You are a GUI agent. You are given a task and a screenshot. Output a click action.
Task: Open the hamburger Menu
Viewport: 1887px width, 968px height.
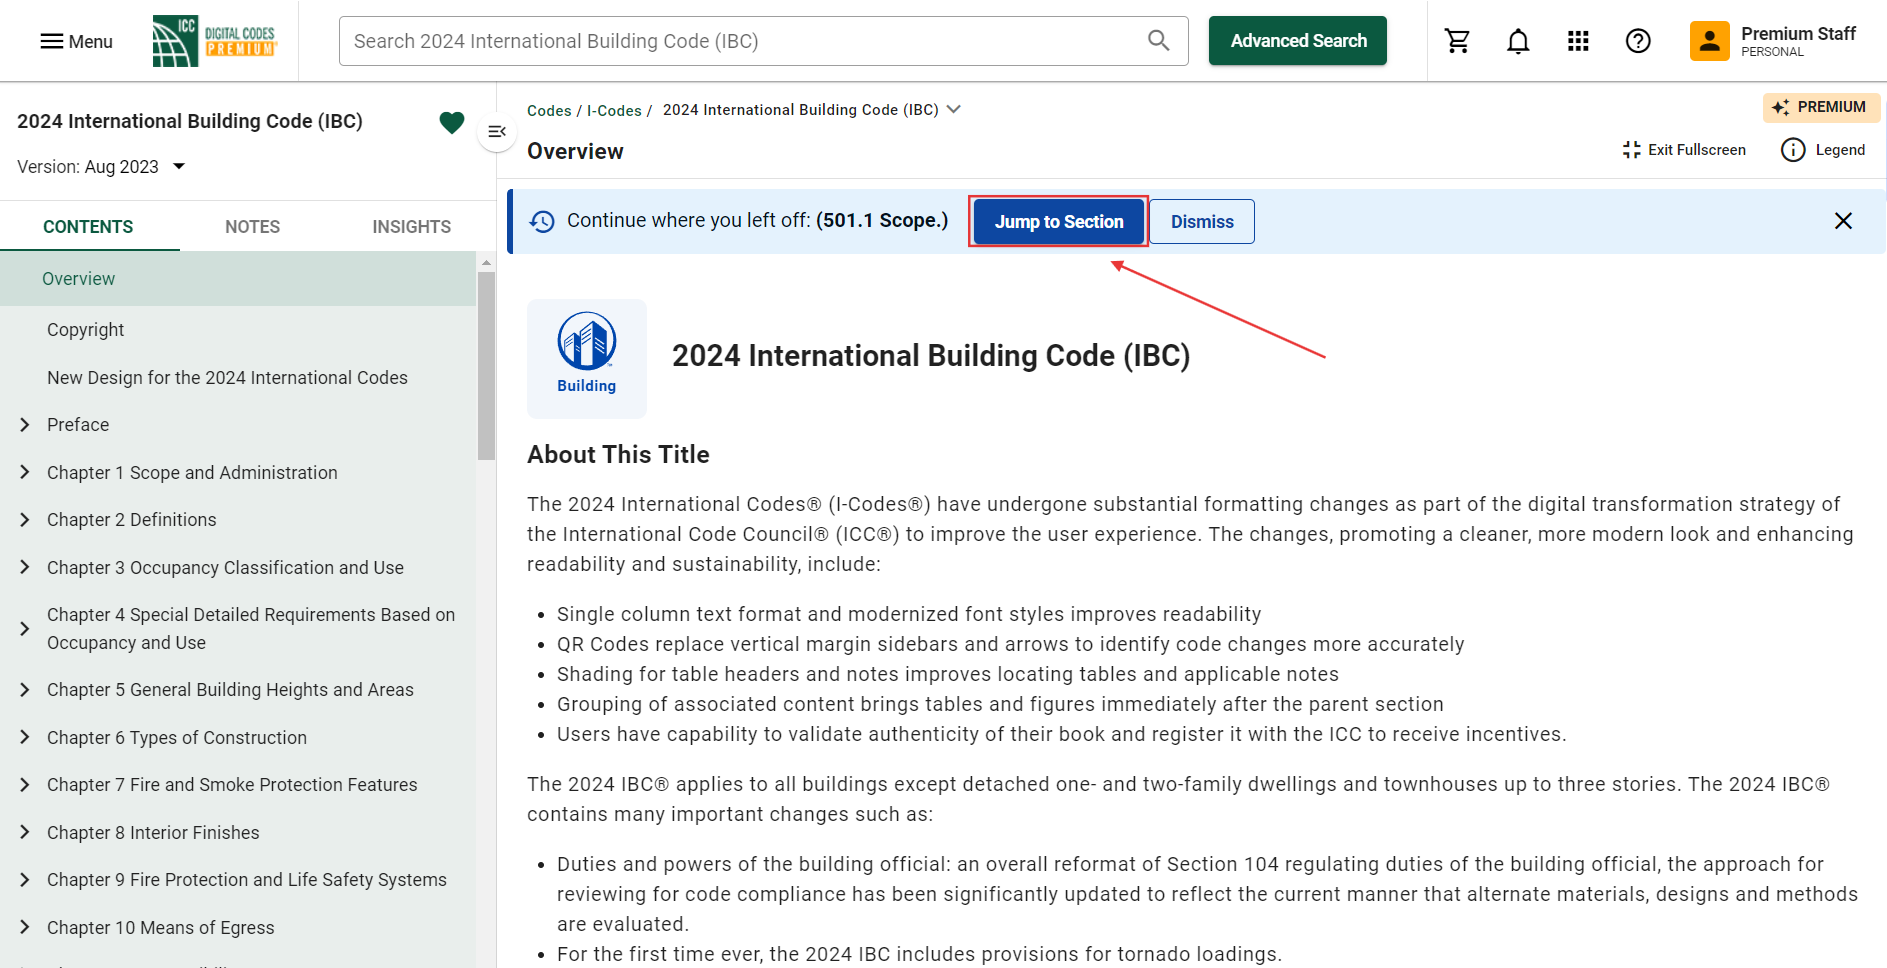click(x=76, y=41)
